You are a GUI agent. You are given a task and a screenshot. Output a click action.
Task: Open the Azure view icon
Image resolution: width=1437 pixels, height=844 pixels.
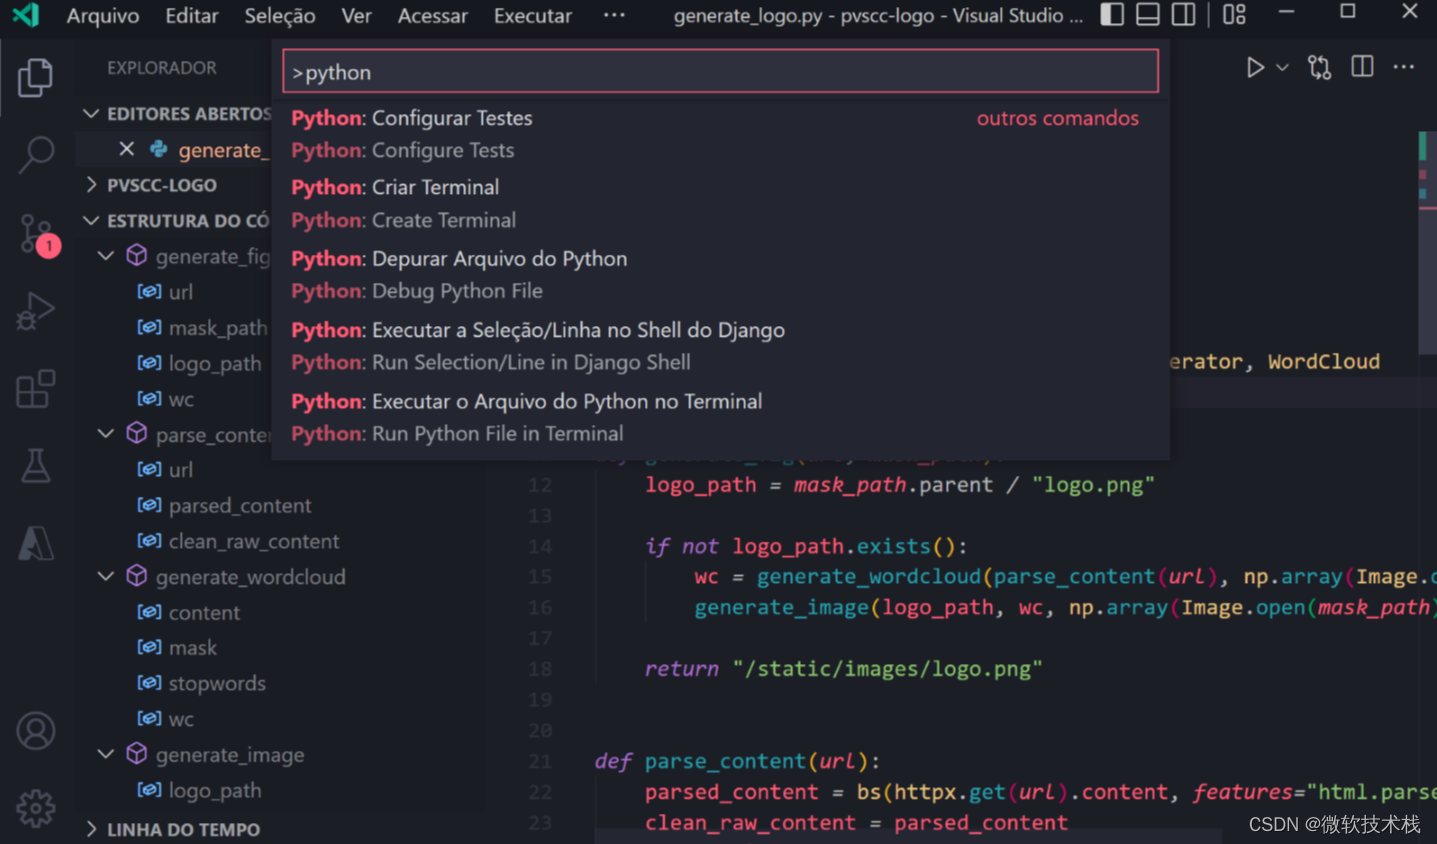click(35, 543)
